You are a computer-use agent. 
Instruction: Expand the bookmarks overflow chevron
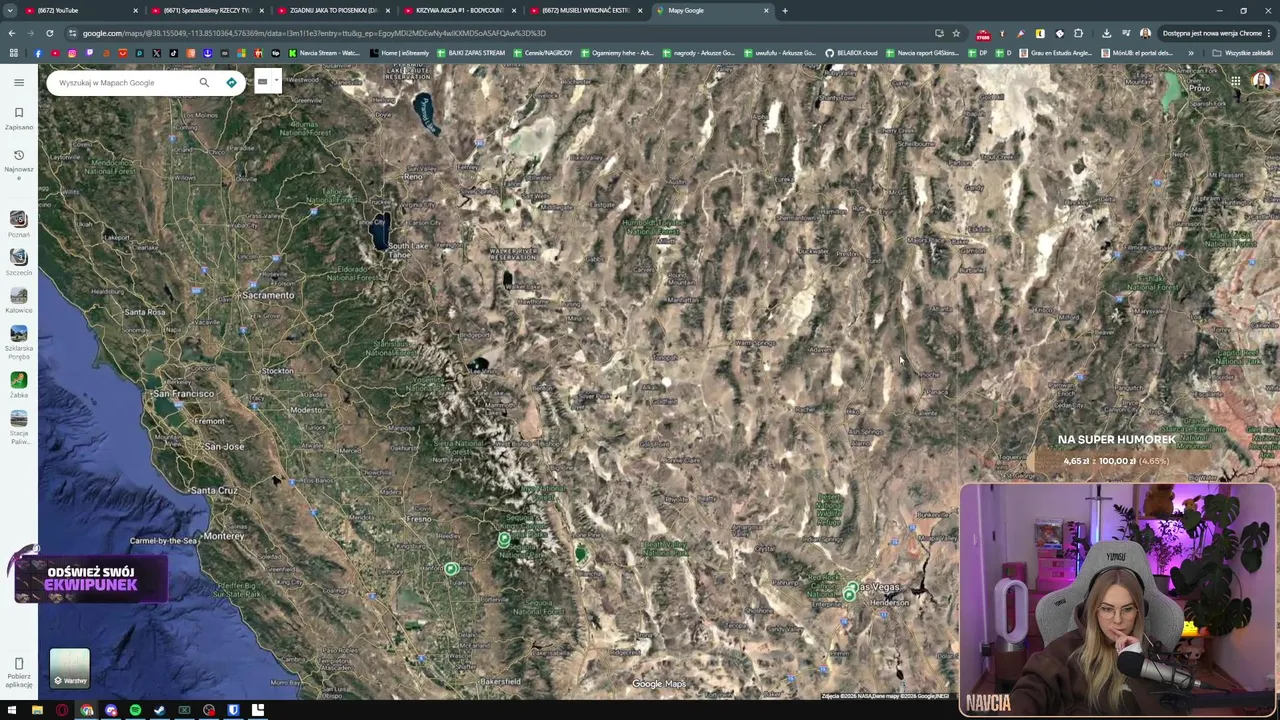point(1190,53)
